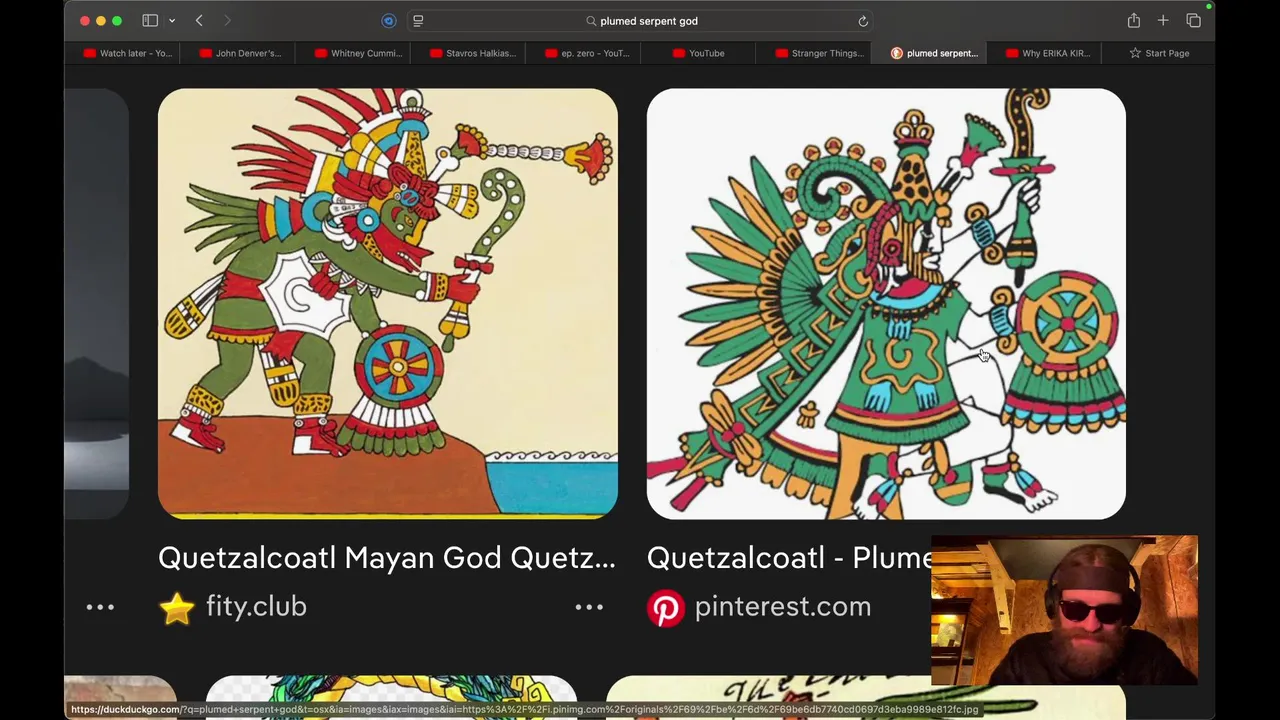Viewport: 1280px width, 720px height.
Task: Open the sidebar tab group dropdown arrow
Action: click(172, 21)
